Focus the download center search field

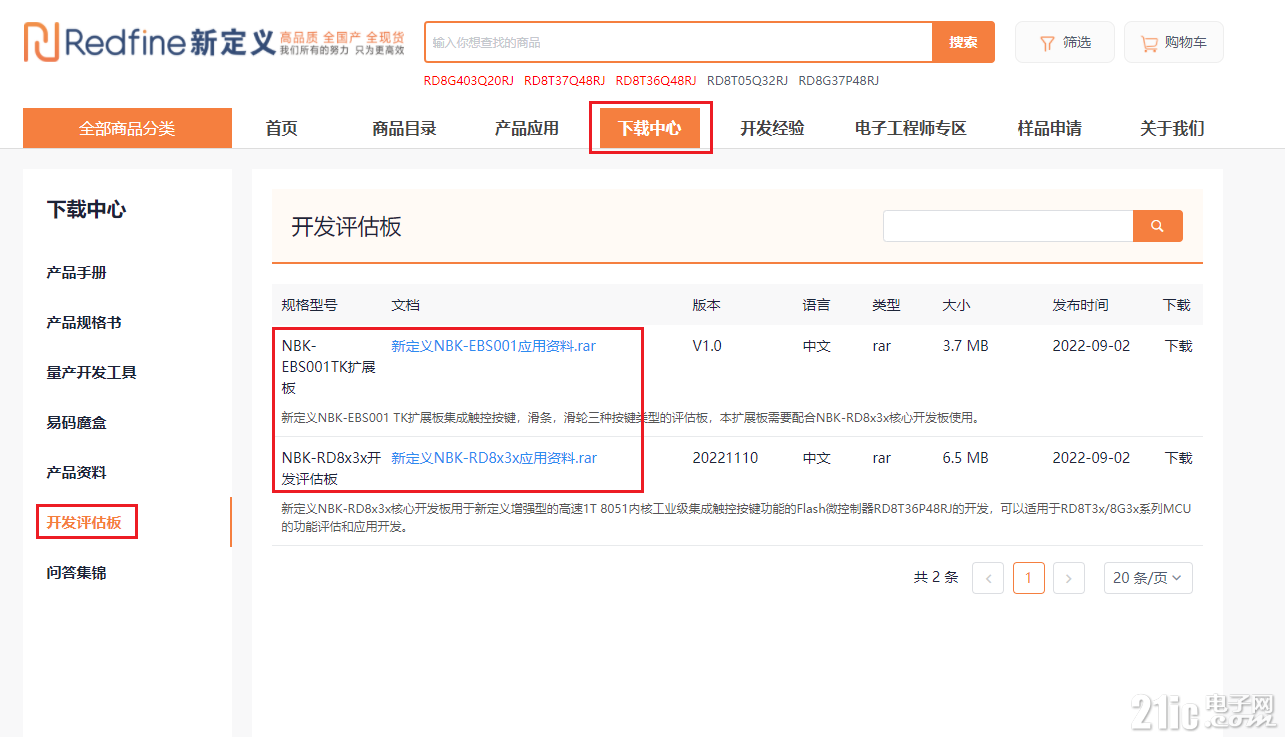[x=1008, y=226]
